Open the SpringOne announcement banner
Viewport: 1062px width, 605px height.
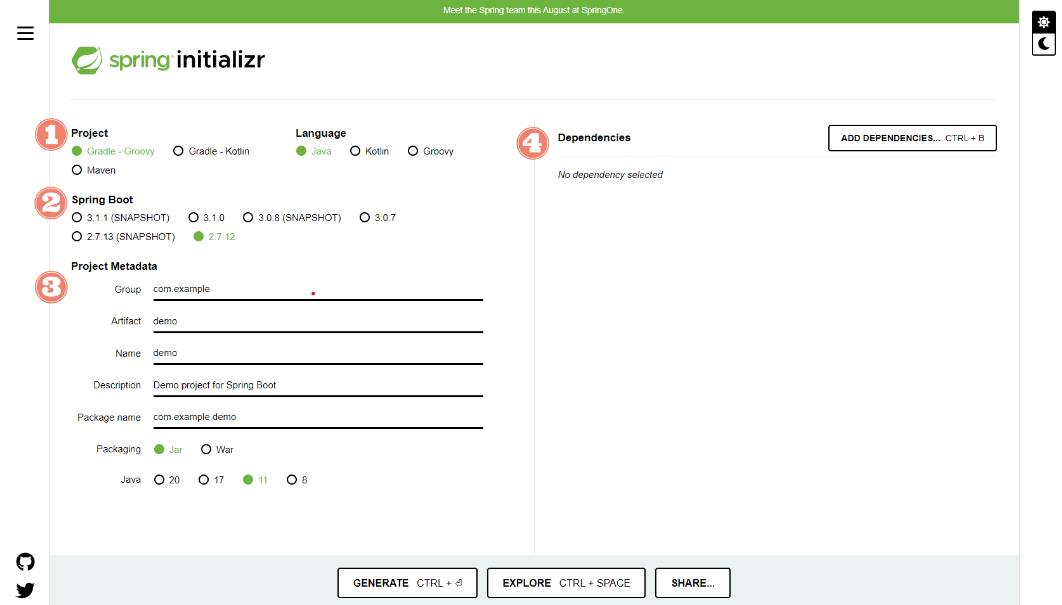(x=534, y=11)
